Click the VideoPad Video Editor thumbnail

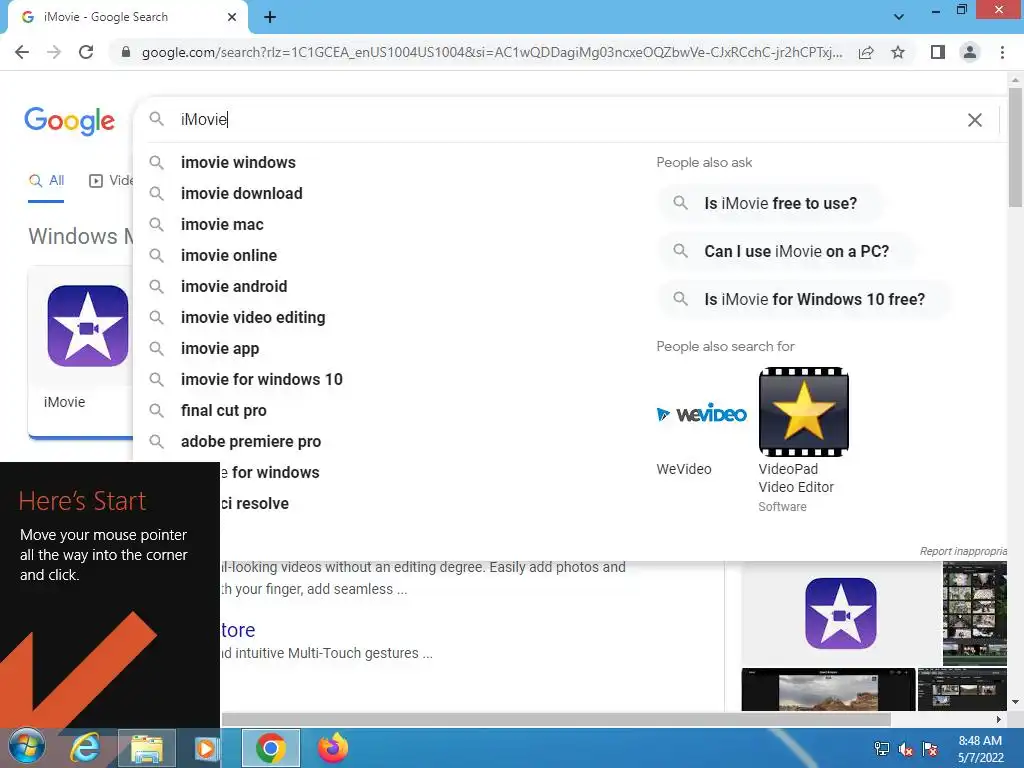(x=803, y=411)
